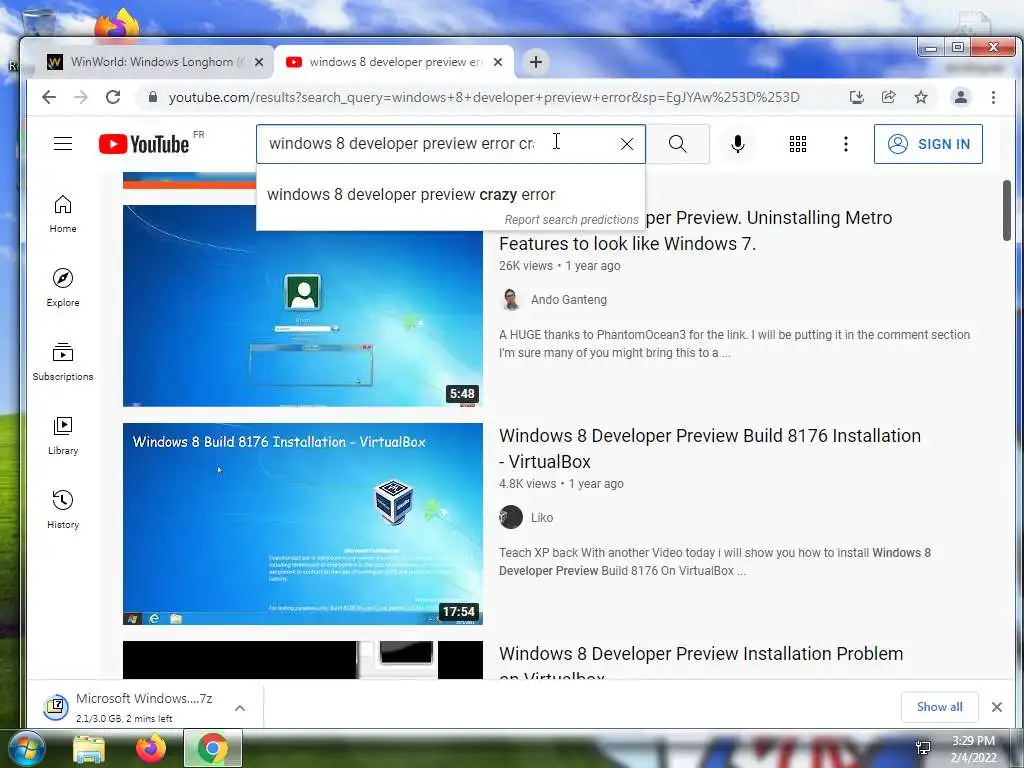Viewport: 1024px width, 768px height.
Task: Open 'Uninstalling Metro Features' video title
Action: (696, 231)
